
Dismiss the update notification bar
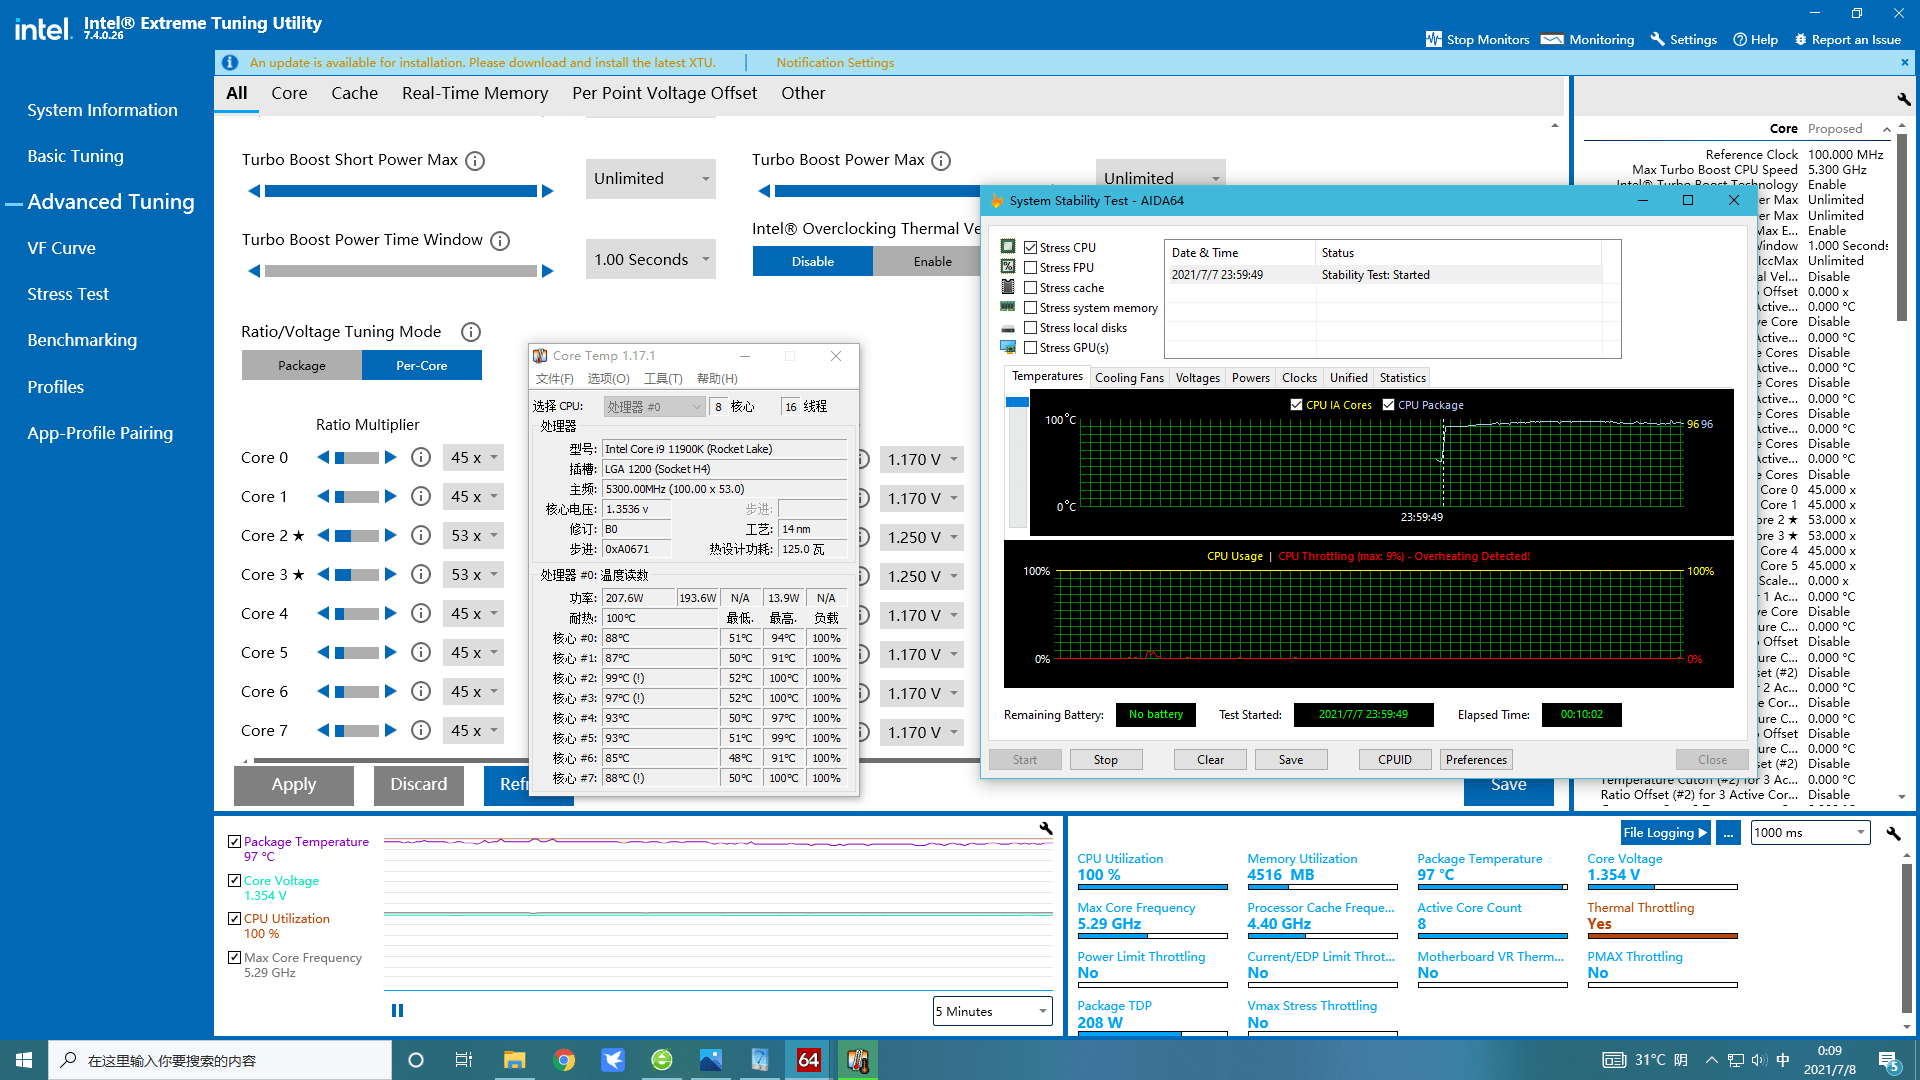[1904, 62]
